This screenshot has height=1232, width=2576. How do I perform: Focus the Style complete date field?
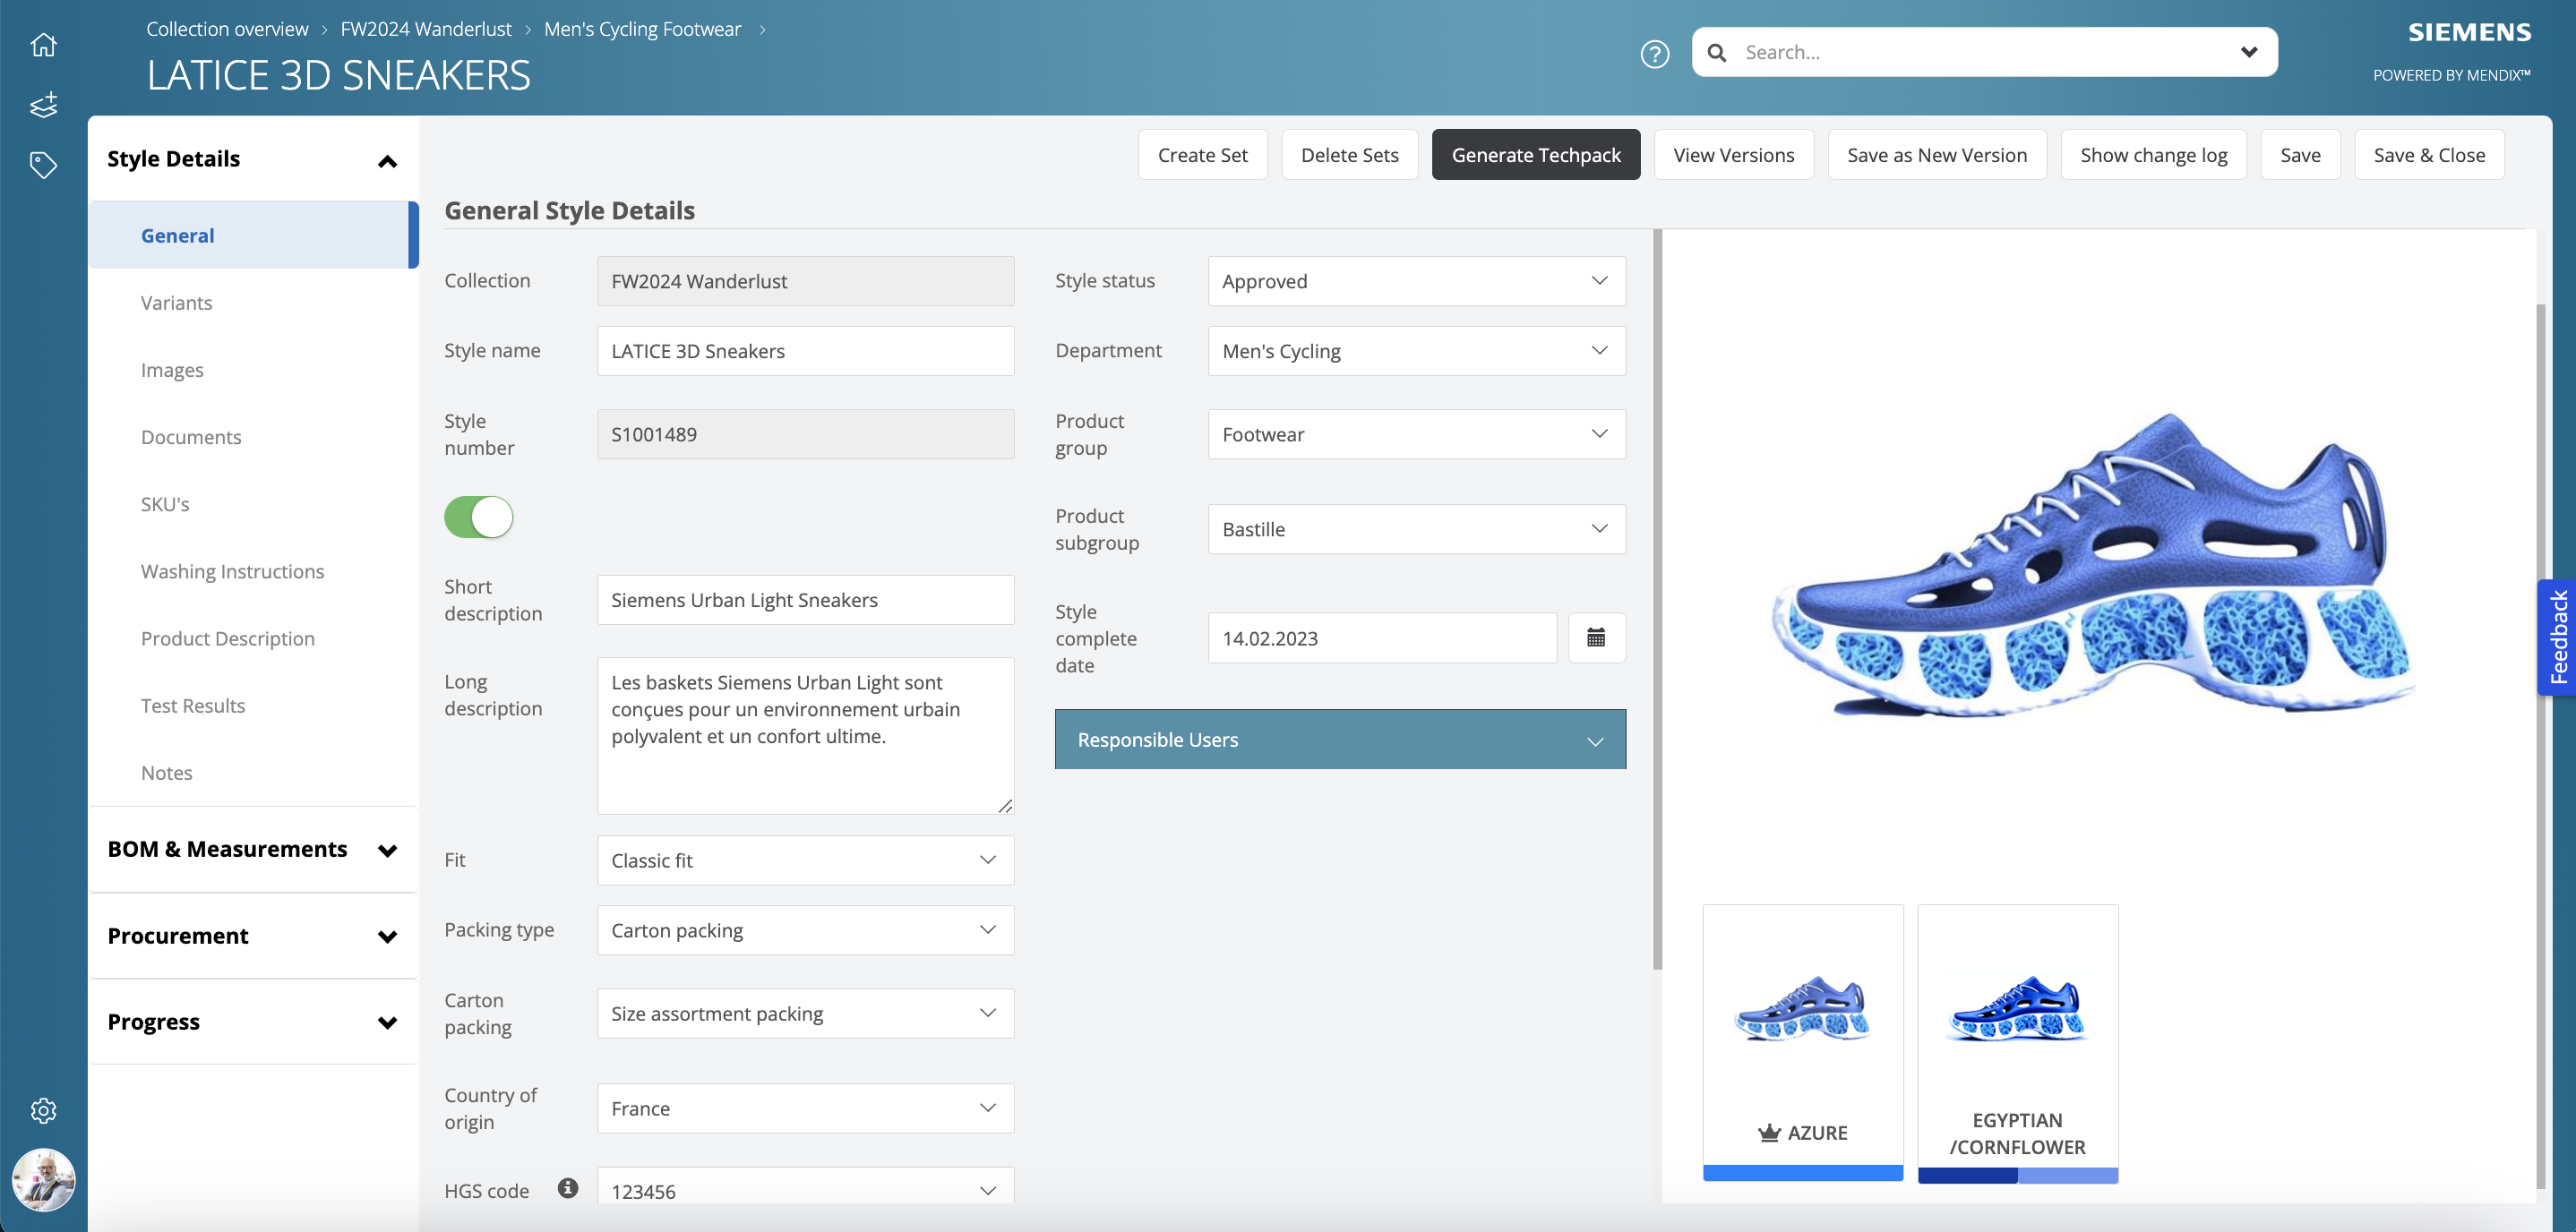click(x=1382, y=638)
